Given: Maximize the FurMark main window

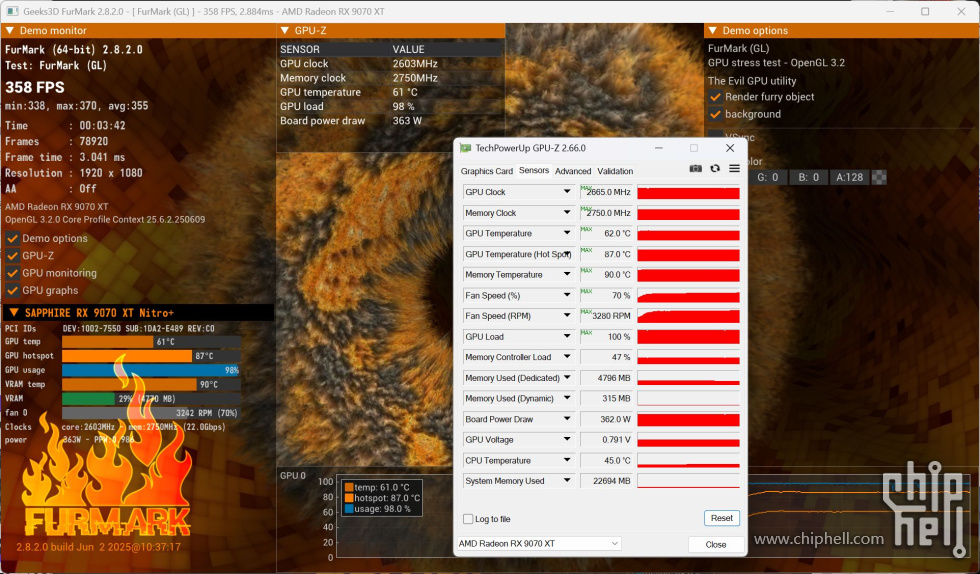Looking at the screenshot, I should (x=925, y=11).
